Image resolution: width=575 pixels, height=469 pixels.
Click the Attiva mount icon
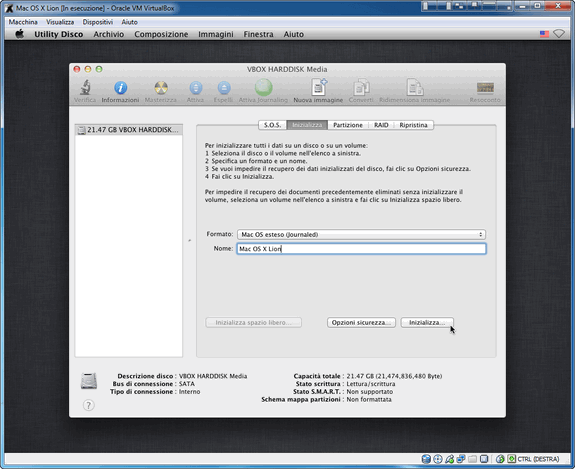(x=195, y=88)
